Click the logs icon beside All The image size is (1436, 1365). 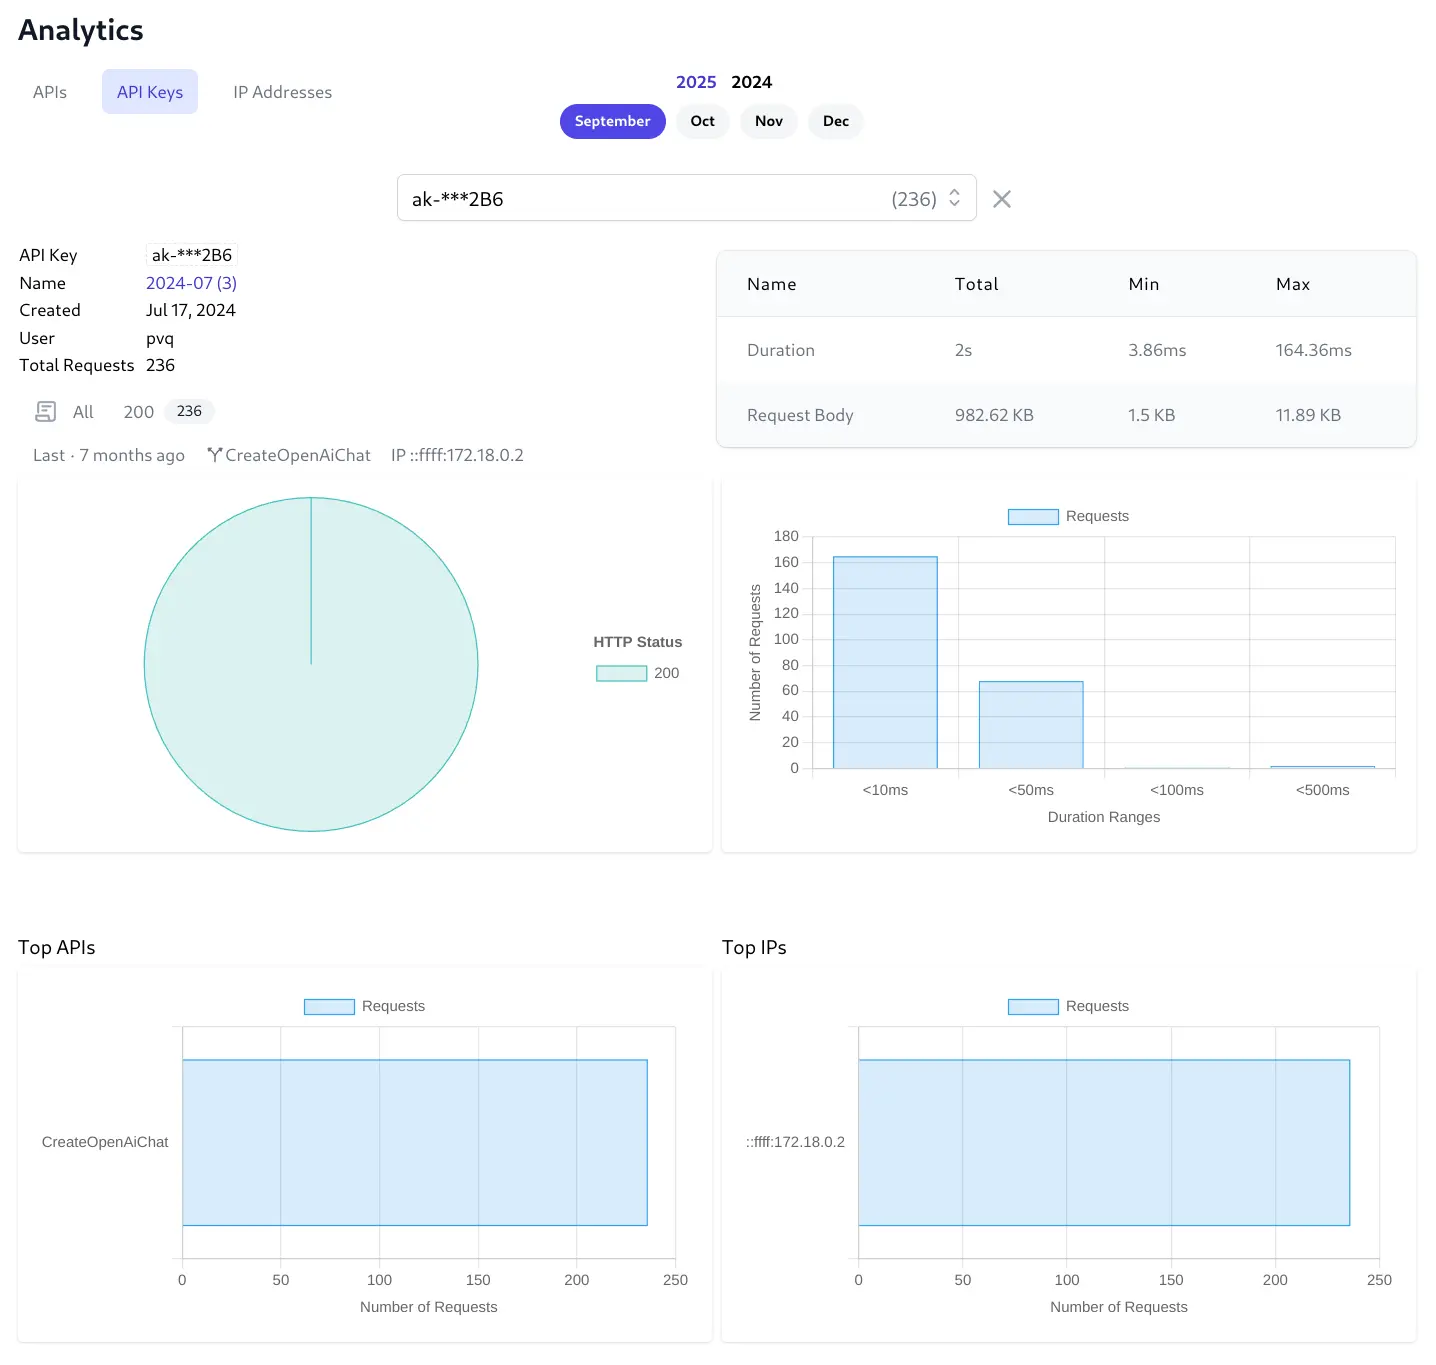(x=46, y=412)
